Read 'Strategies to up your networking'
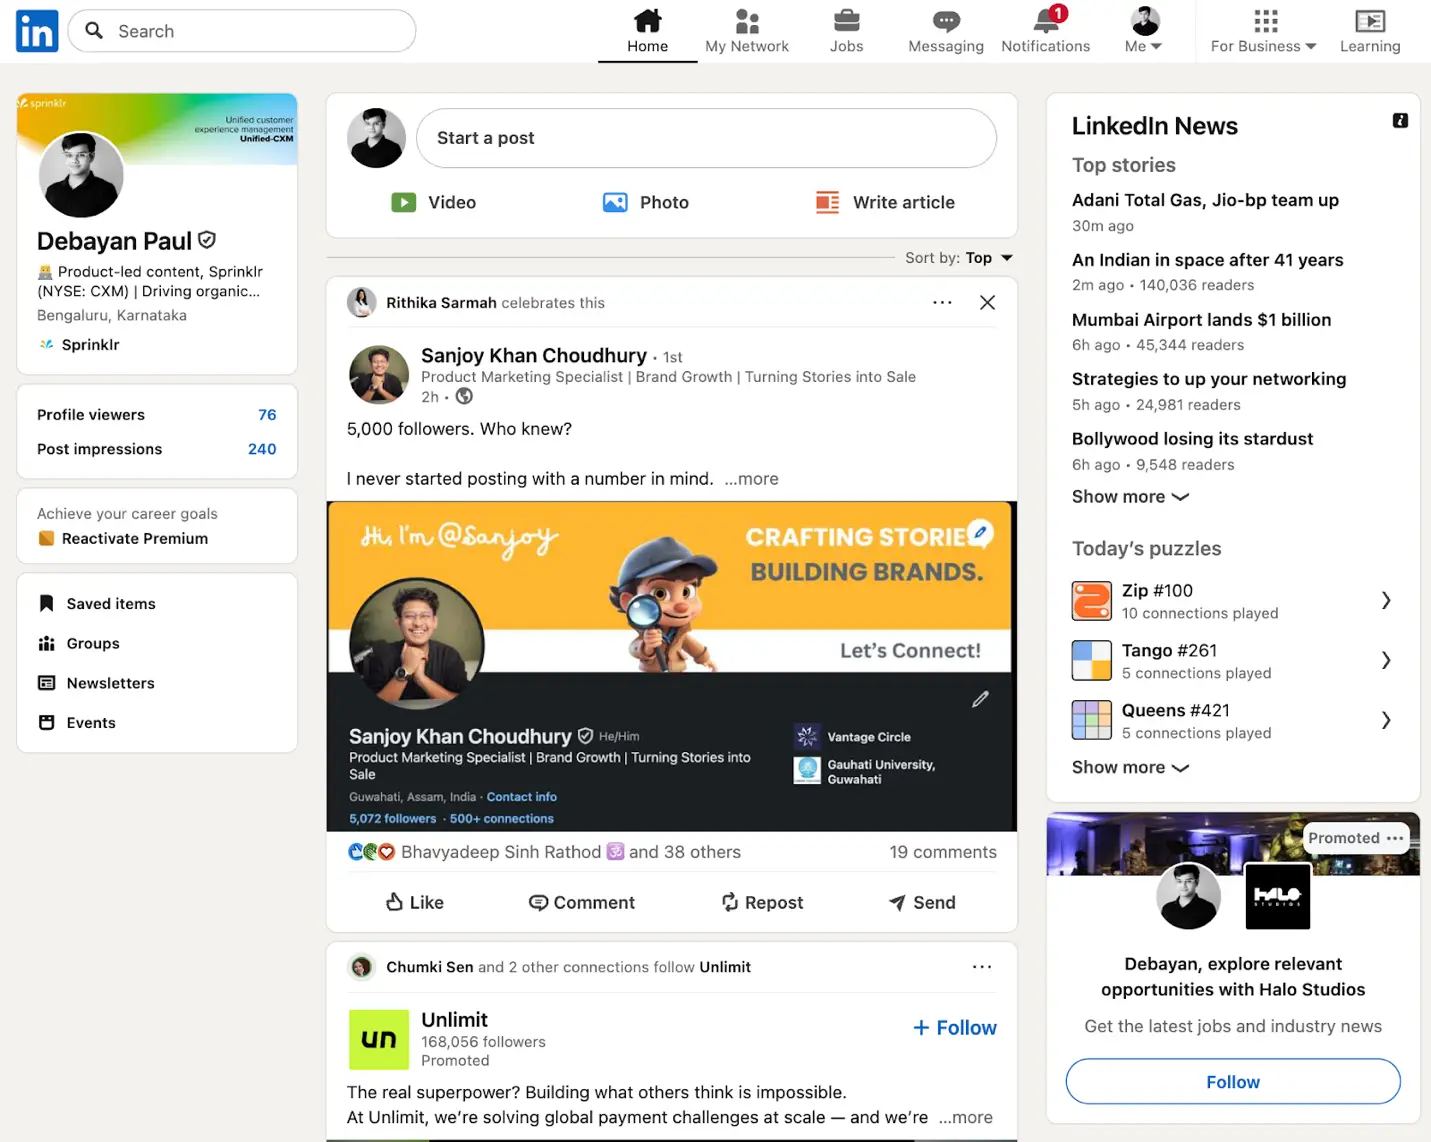This screenshot has width=1431, height=1142. coord(1209,379)
